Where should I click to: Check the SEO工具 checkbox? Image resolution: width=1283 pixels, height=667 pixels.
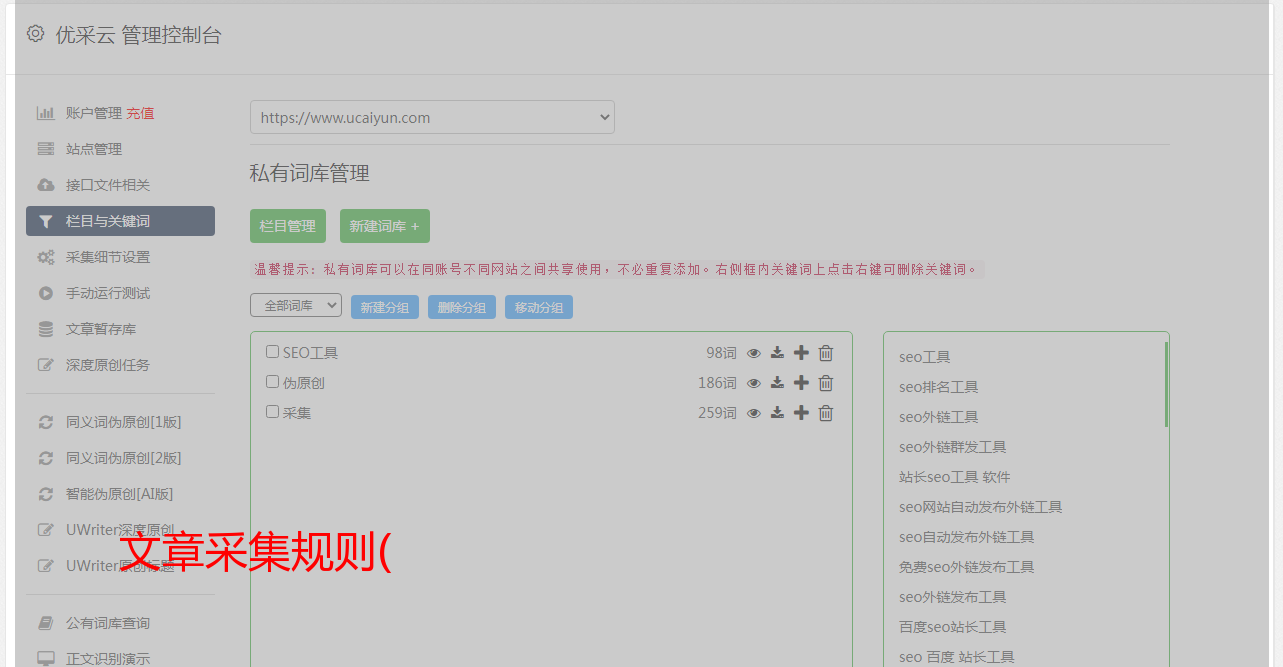coord(272,352)
